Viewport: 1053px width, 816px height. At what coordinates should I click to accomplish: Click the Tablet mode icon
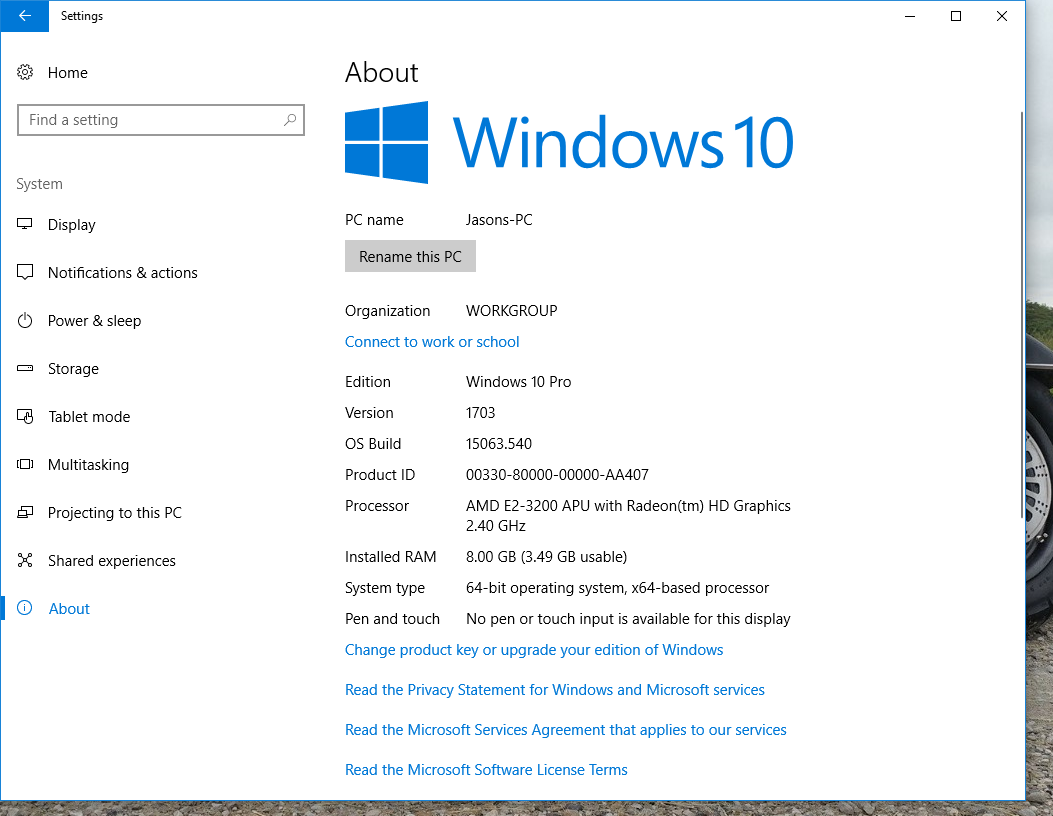click(x=26, y=417)
